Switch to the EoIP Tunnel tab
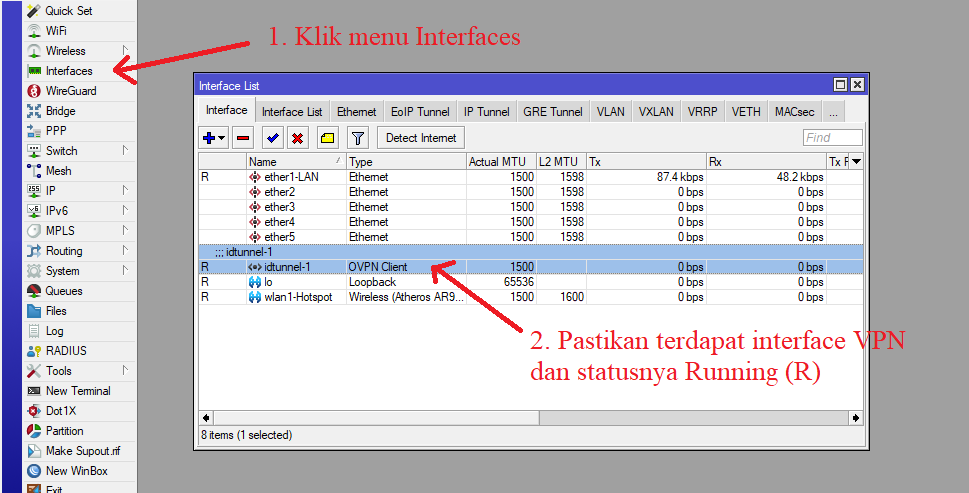 [x=420, y=112]
